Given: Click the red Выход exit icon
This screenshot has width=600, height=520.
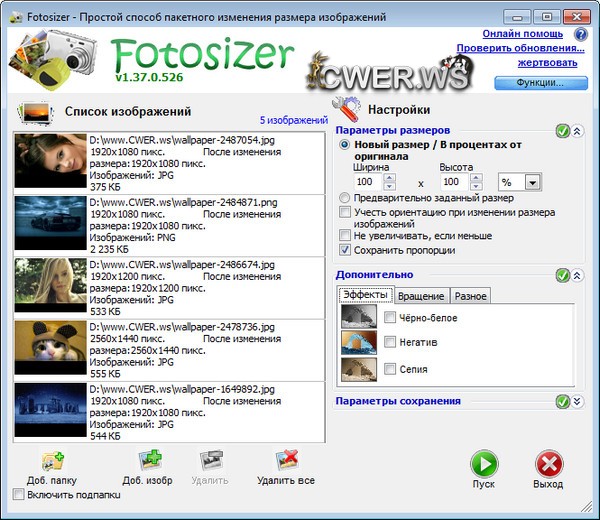Looking at the screenshot, I should click(548, 465).
